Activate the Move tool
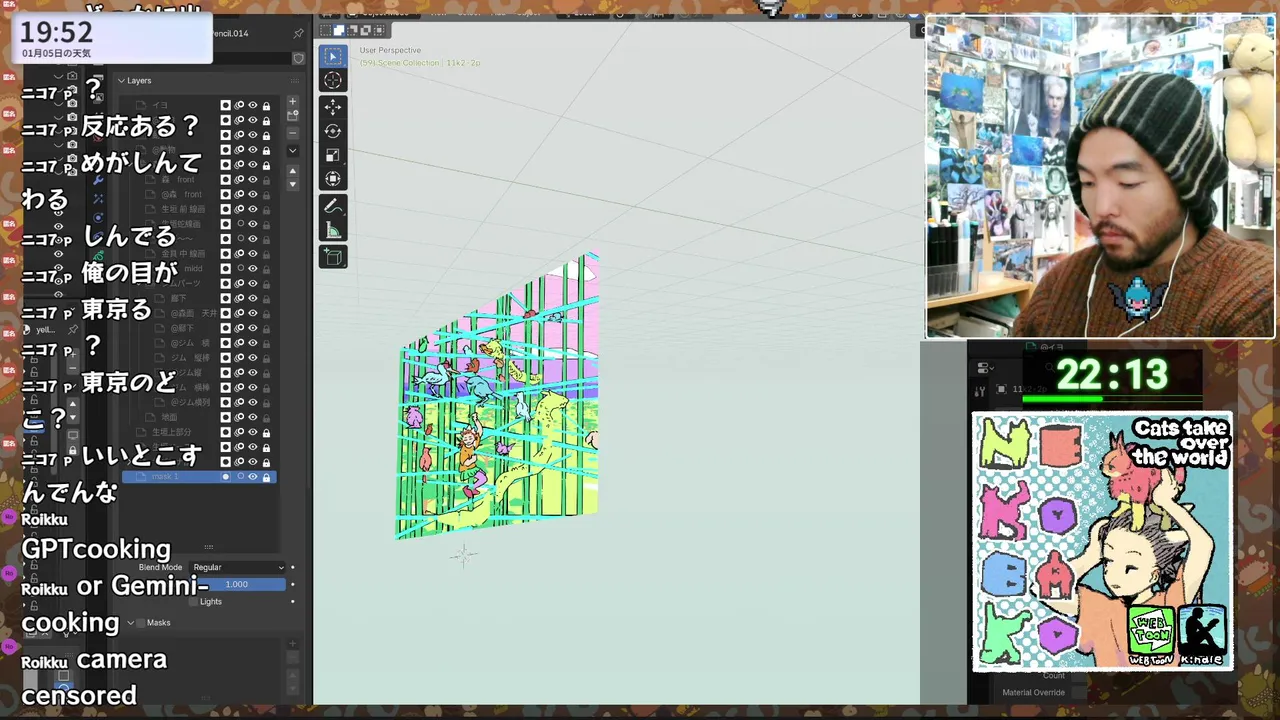The image size is (1280, 720). click(333, 106)
